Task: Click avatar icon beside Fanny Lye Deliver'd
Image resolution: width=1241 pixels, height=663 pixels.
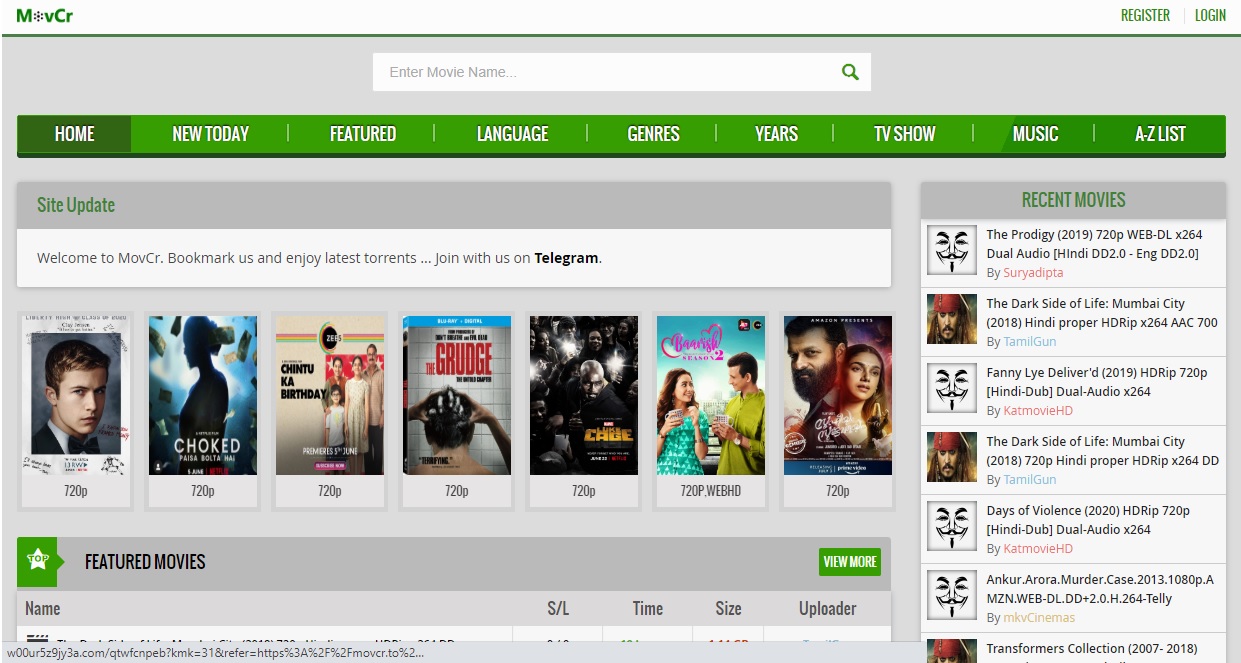Action: (x=952, y=388)
